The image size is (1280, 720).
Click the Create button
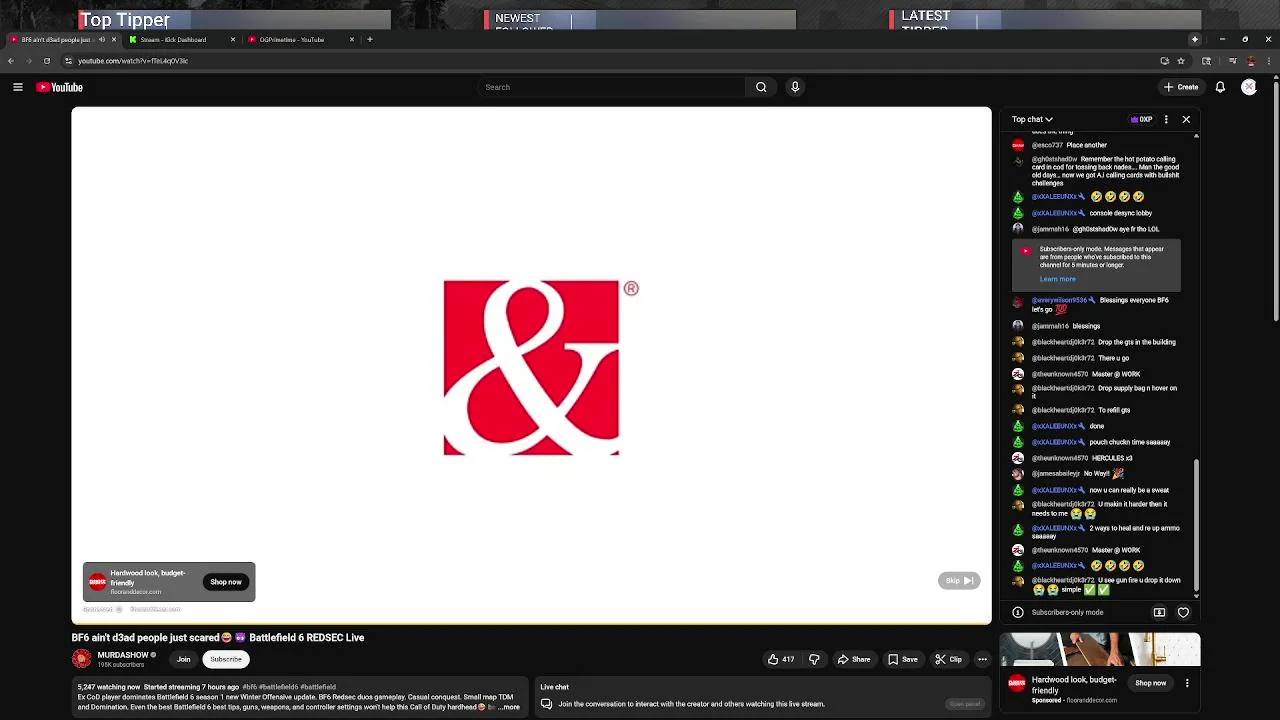click(1181, 87)
